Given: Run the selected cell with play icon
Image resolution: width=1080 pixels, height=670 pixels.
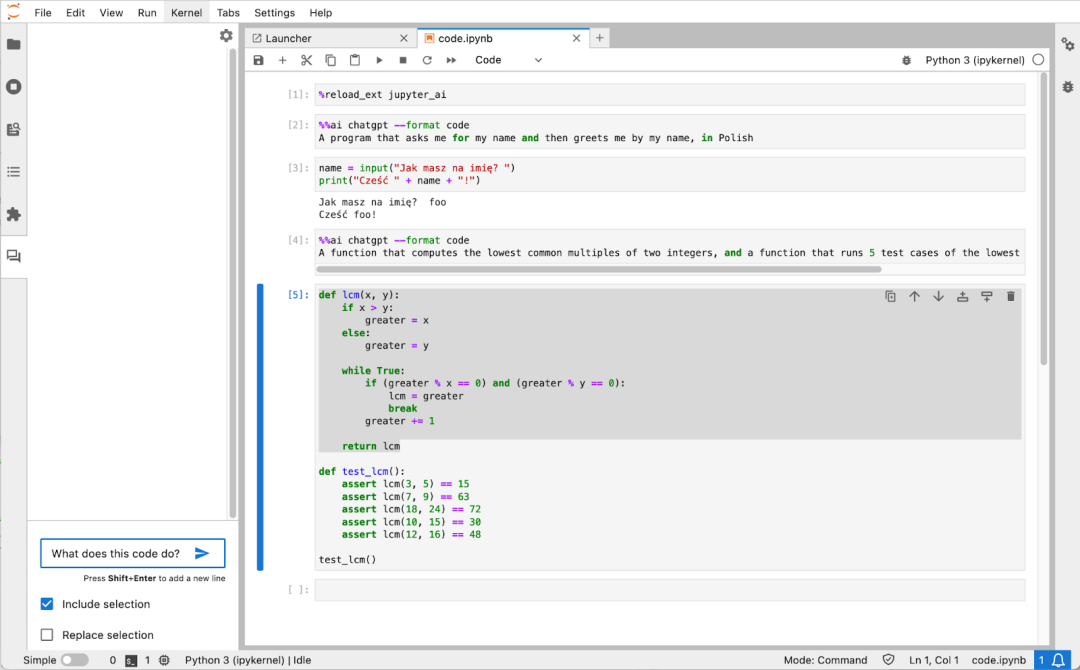Looking at the screenshot, I should click(379, 60).
